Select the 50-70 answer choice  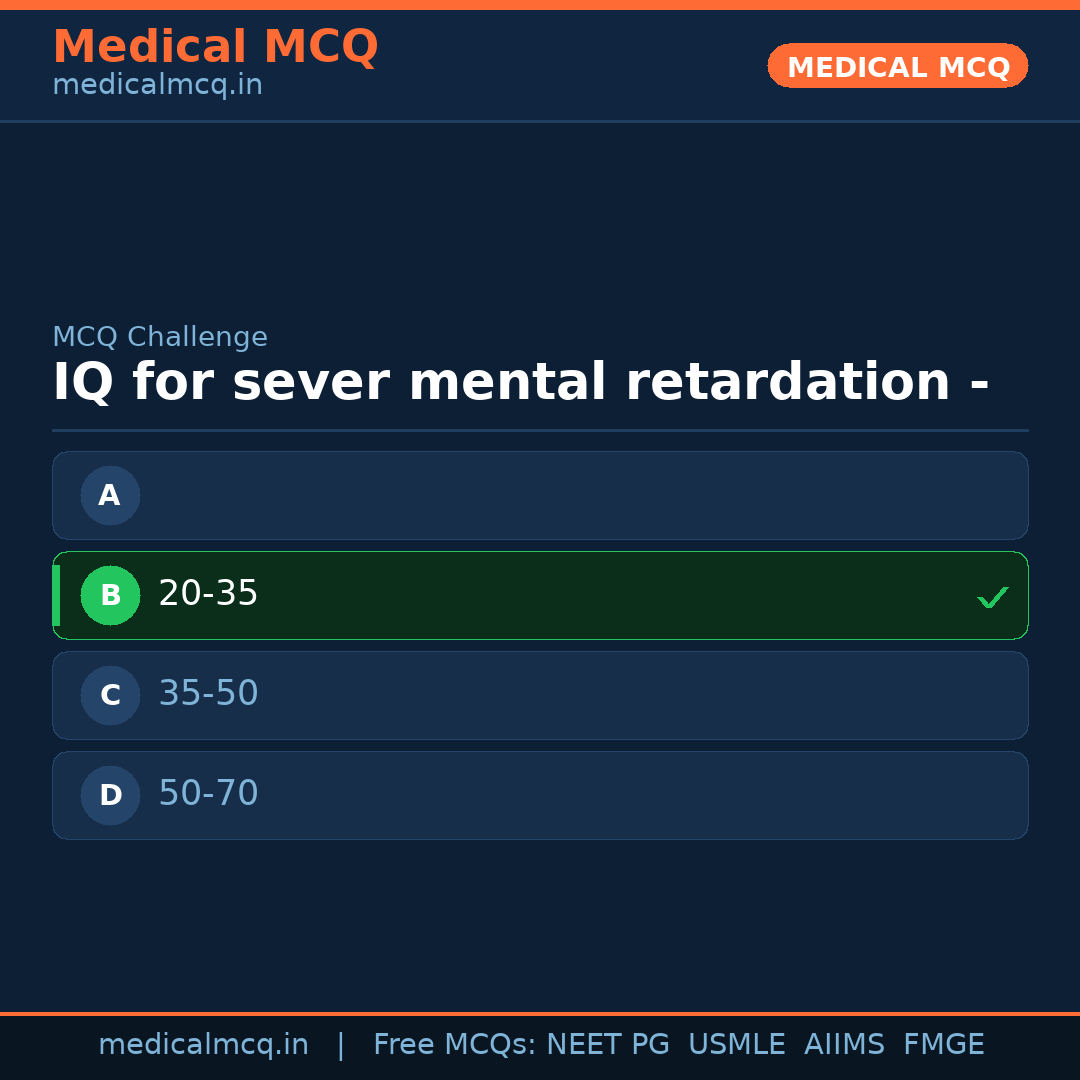tap(540, 795)
